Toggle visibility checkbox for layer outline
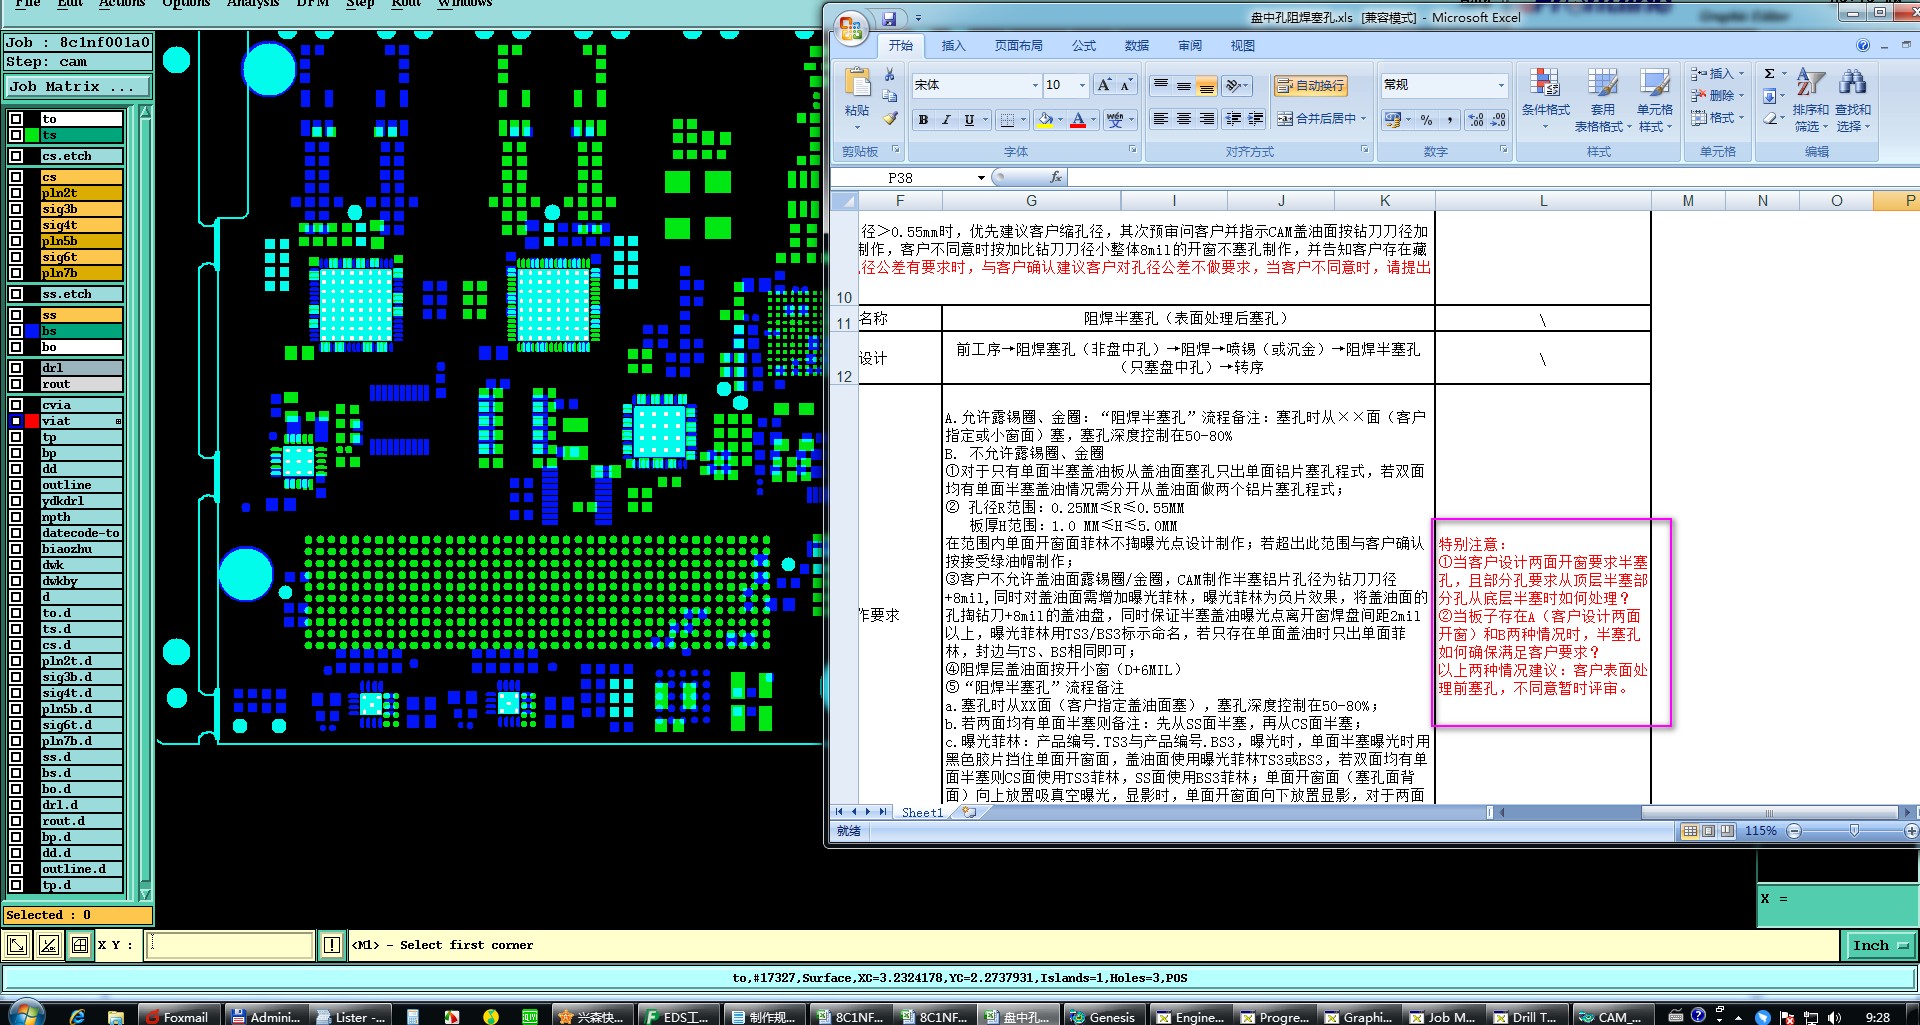Viewport: 1920px width, 1025px height. coord(16,485)
